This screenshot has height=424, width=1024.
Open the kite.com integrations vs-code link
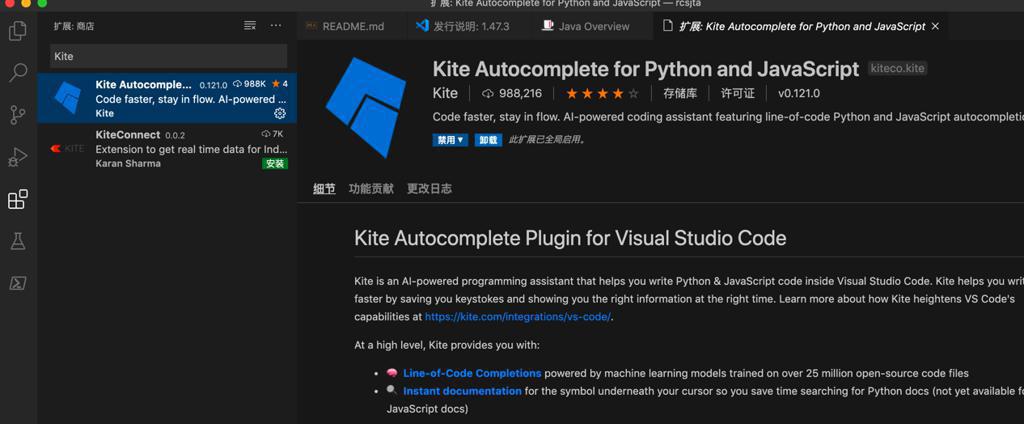point(518,317)
